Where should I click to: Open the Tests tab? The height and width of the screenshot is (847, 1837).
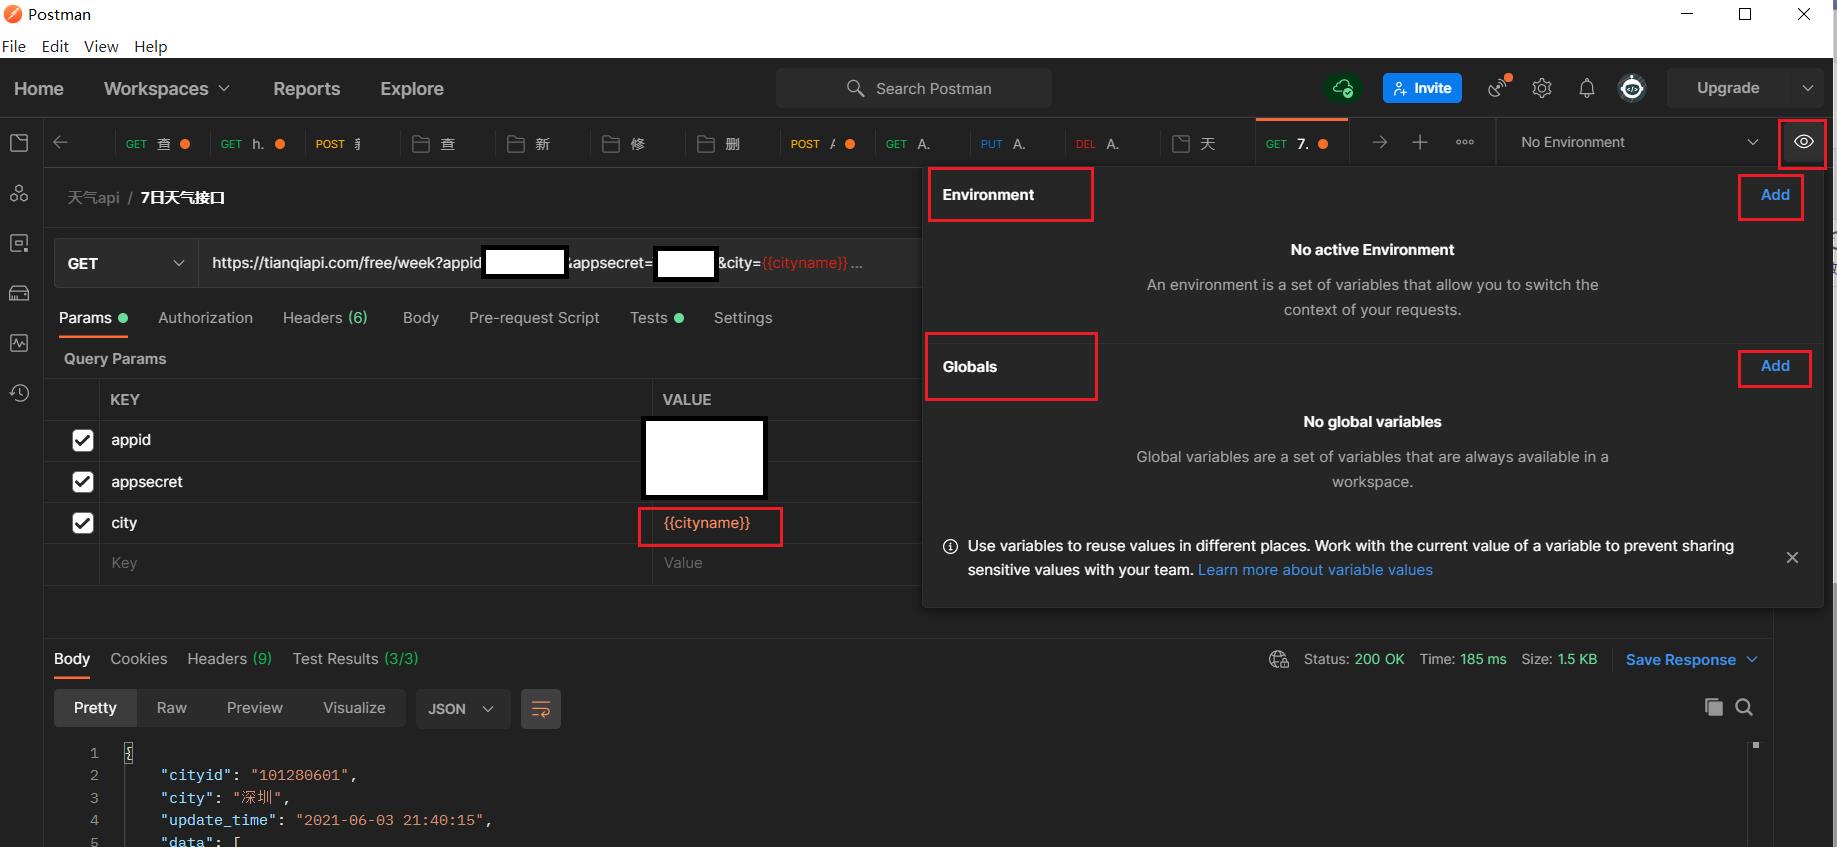[x=657, y=317]
